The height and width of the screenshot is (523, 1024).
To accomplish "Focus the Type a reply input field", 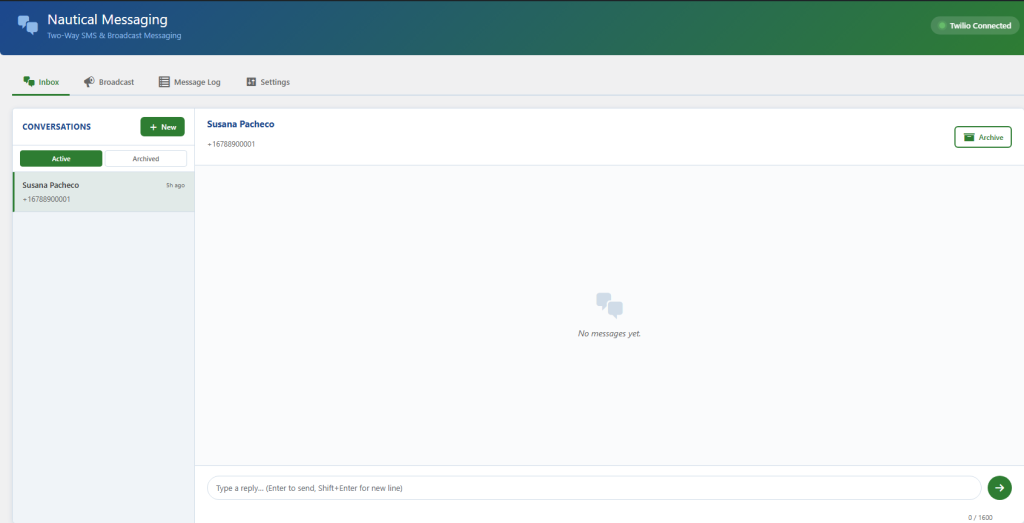I will coord(593,488).
